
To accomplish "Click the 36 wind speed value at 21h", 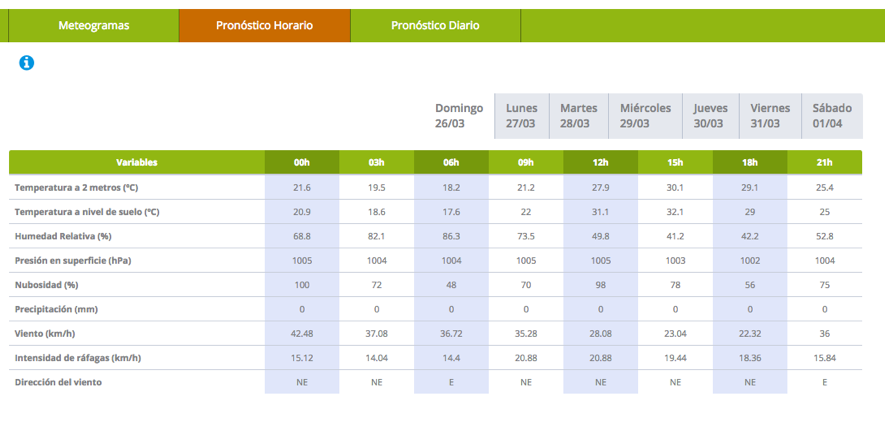I will pos(825,333).
